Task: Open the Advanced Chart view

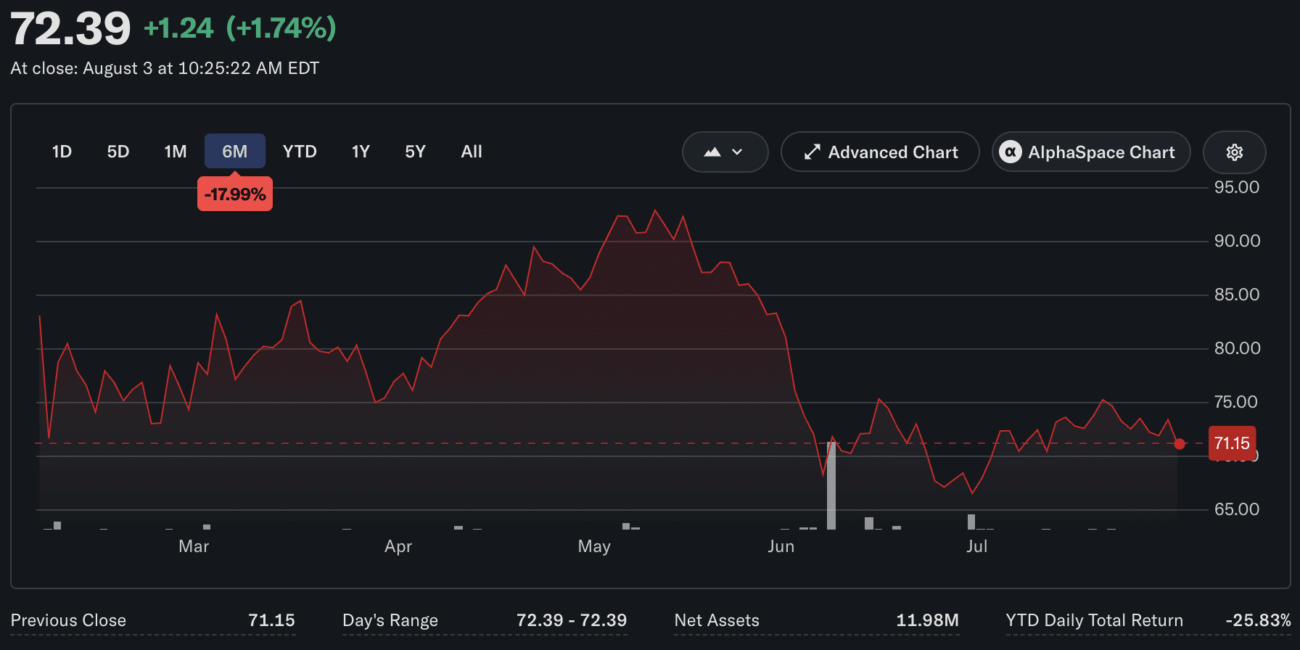Action: pyautogui.click(x=880, y=152)
